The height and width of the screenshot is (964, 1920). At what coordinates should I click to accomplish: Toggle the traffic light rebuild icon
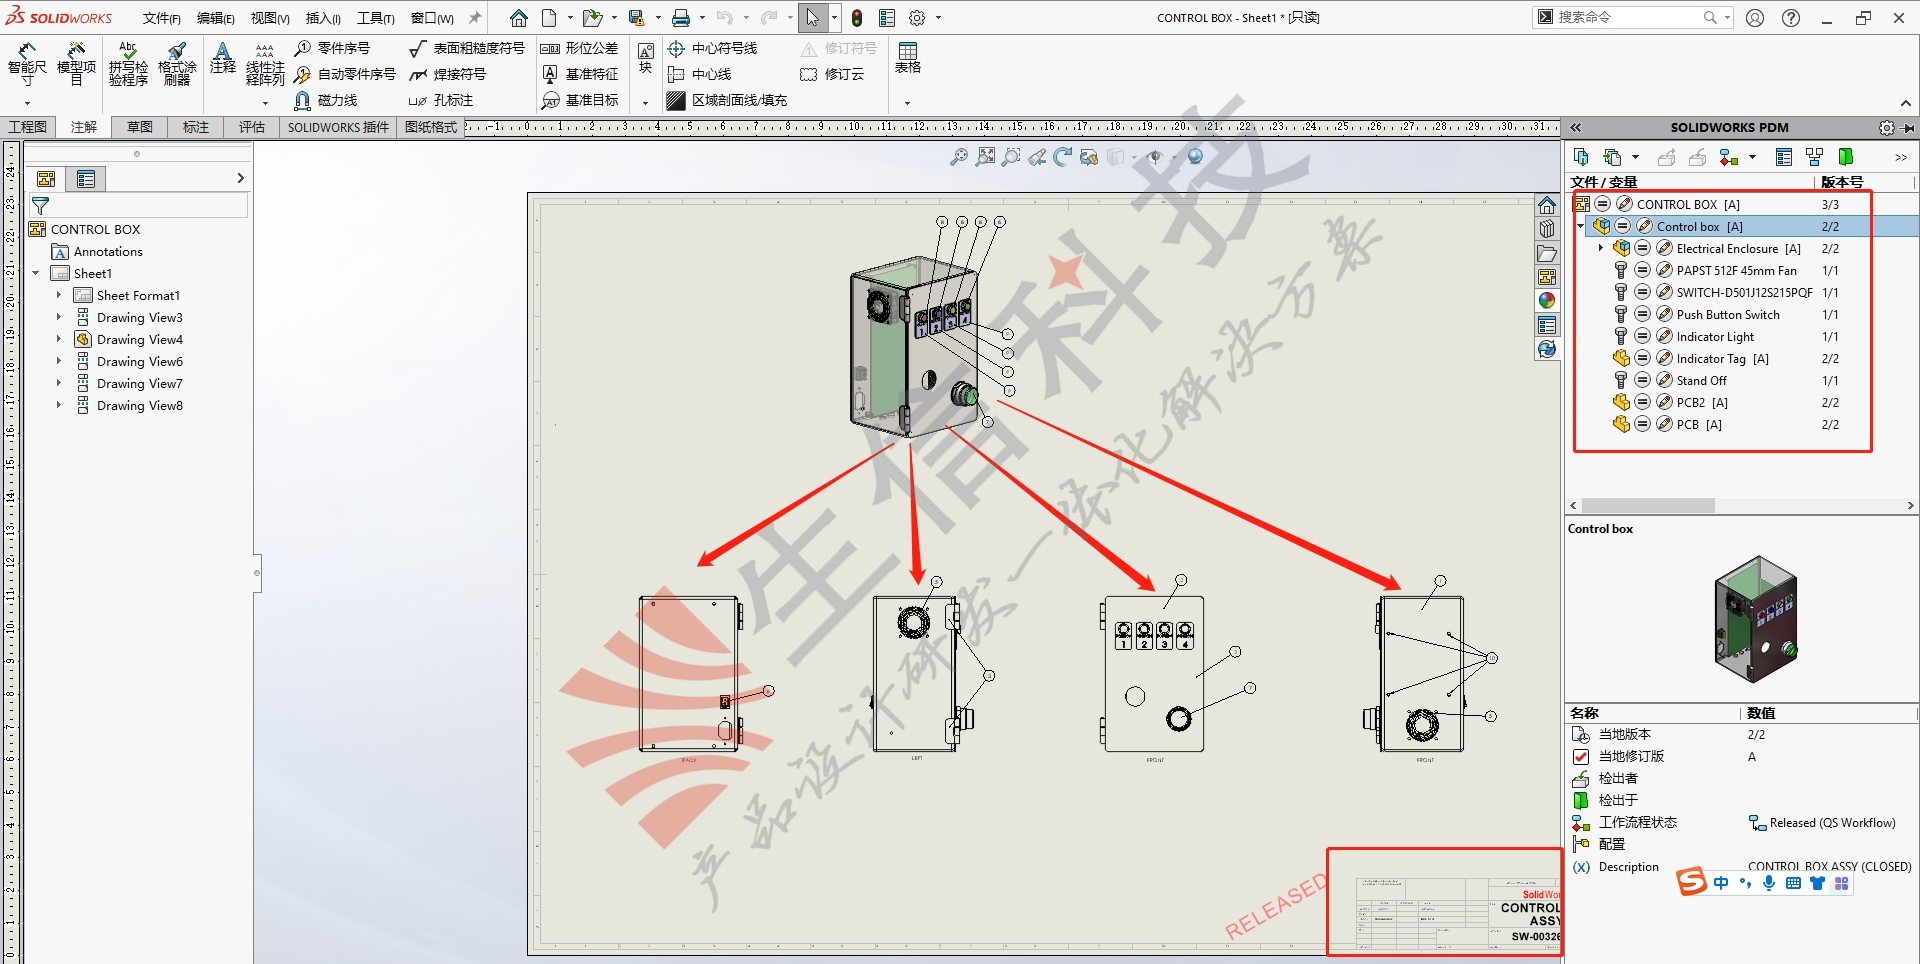(x=857, y=18)
